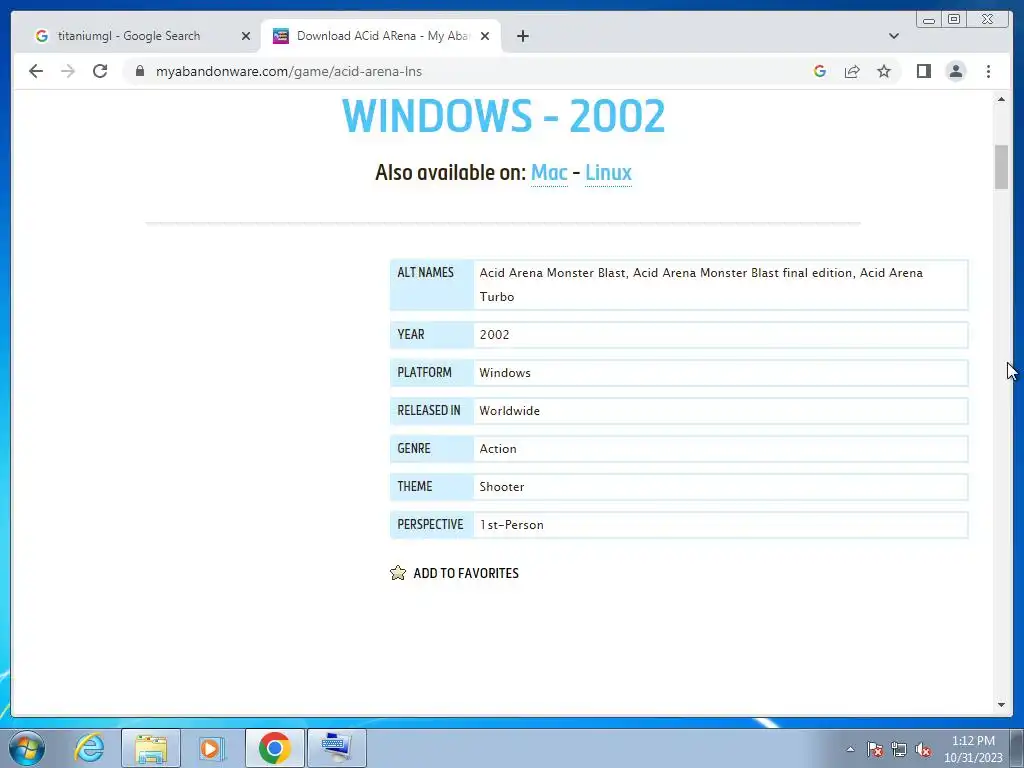Click the year value 2002
Viewport: 1024px width, 768px height.
point(494,334)
